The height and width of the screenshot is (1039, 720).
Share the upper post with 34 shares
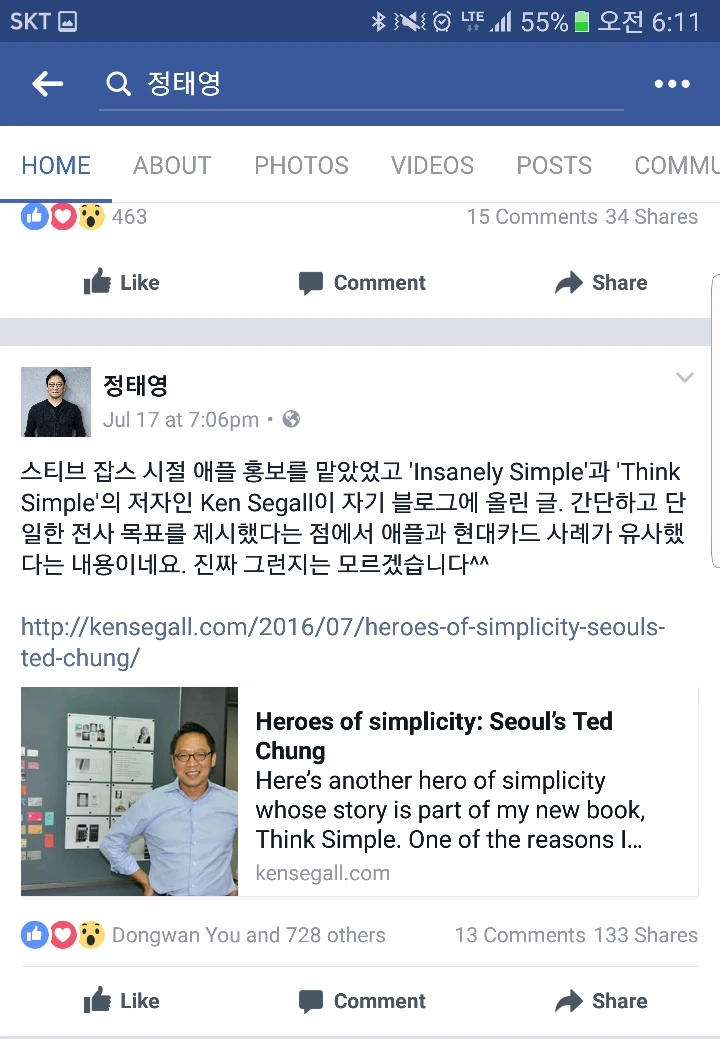click(x=601, y=282)
